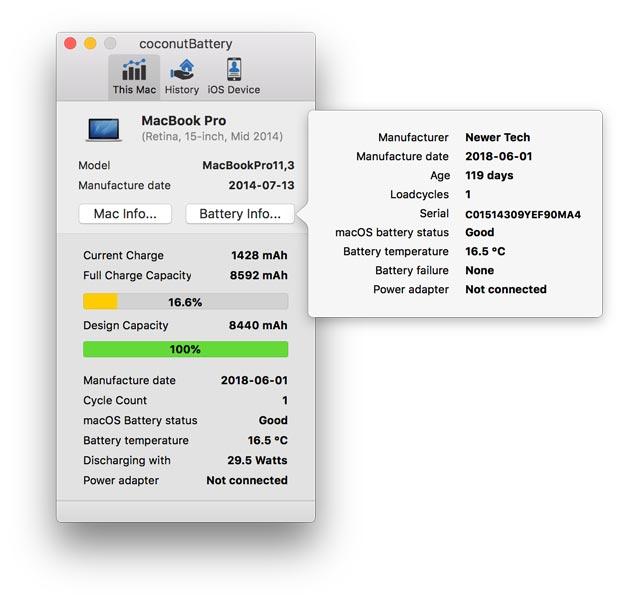Select the MacBook Pro heading text

pyautogui.click(x=184, y=120)
